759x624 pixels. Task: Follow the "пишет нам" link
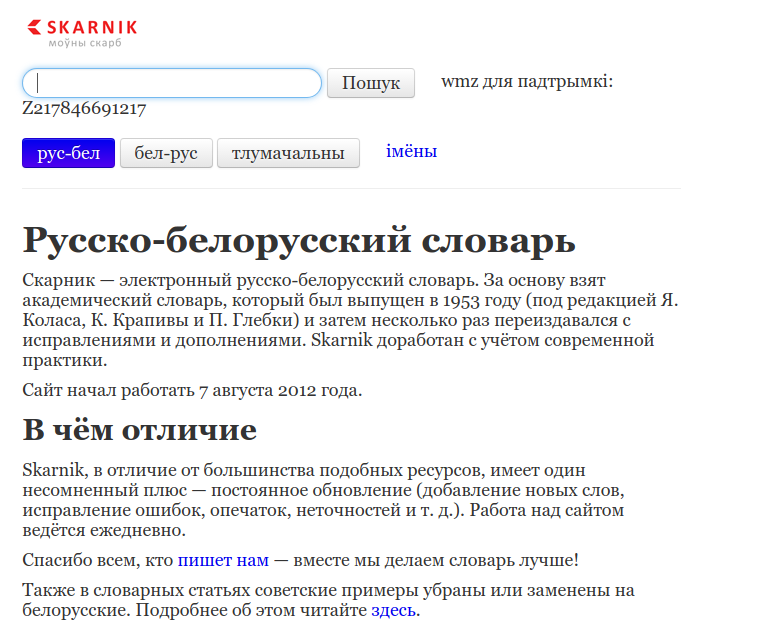223,560
